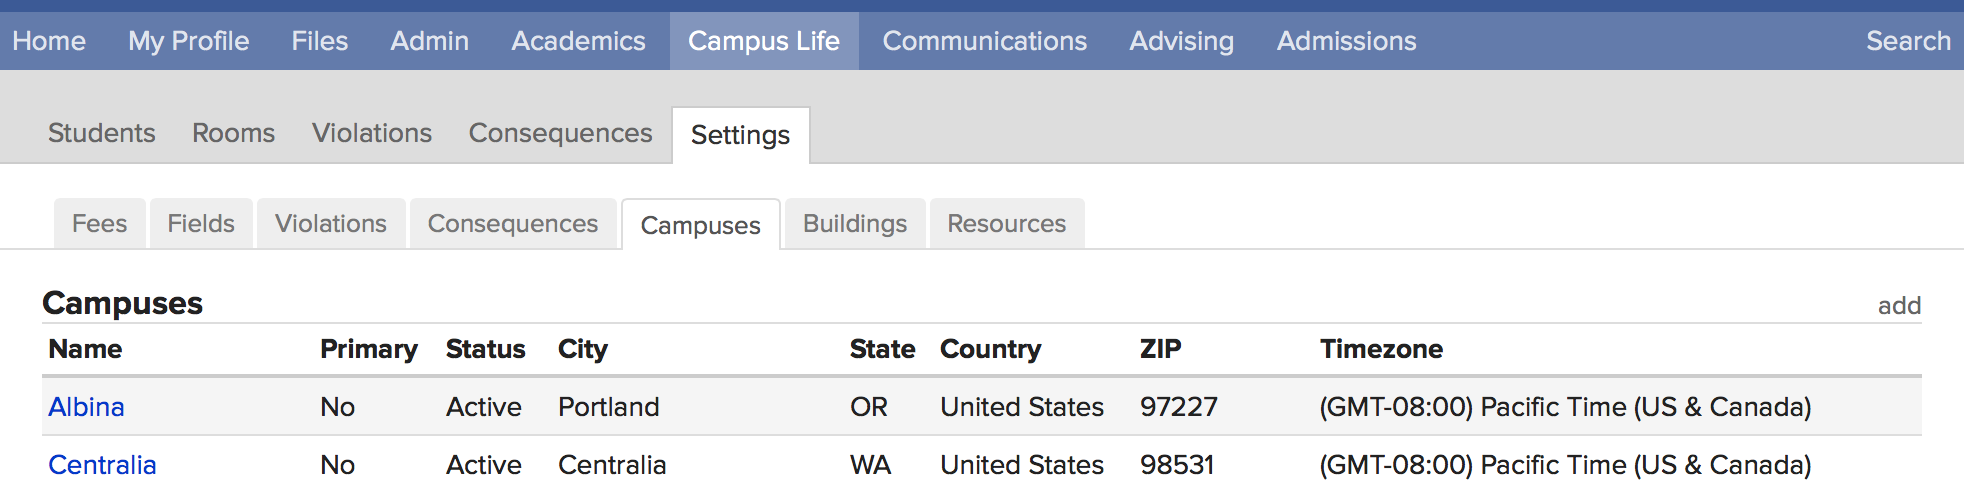Image resolution: width=1964 pixels, height=488 pixels.
Task: Open the Advising section
Action: point(1181,41)
